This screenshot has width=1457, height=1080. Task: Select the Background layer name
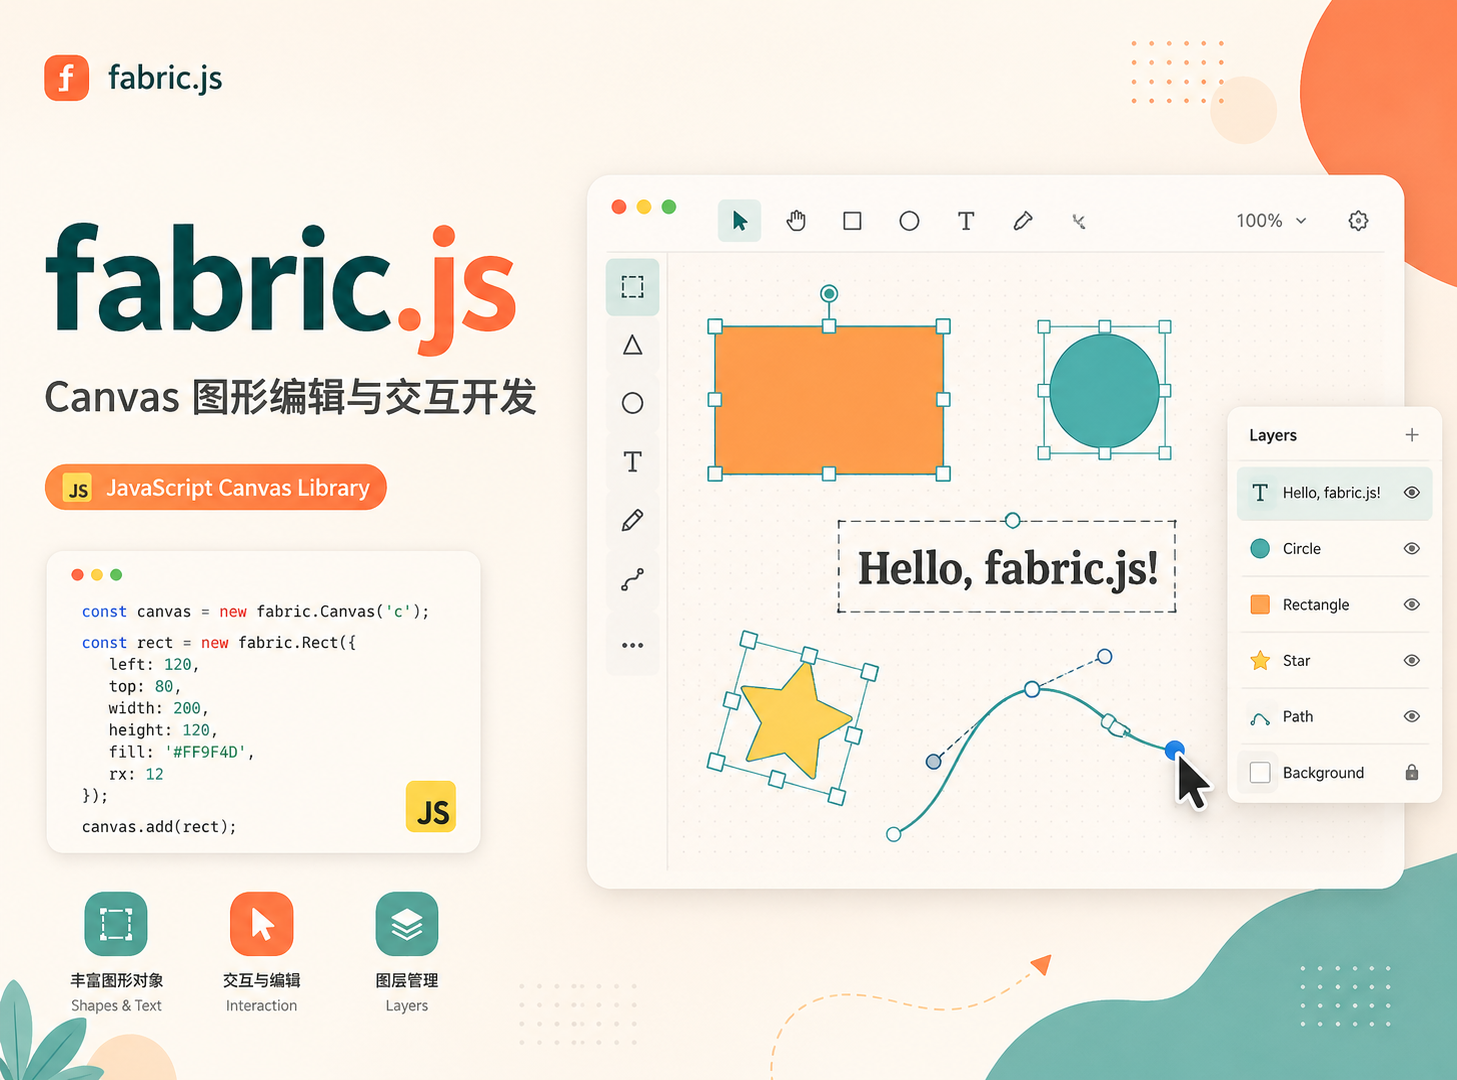(x=1323, y=773)
